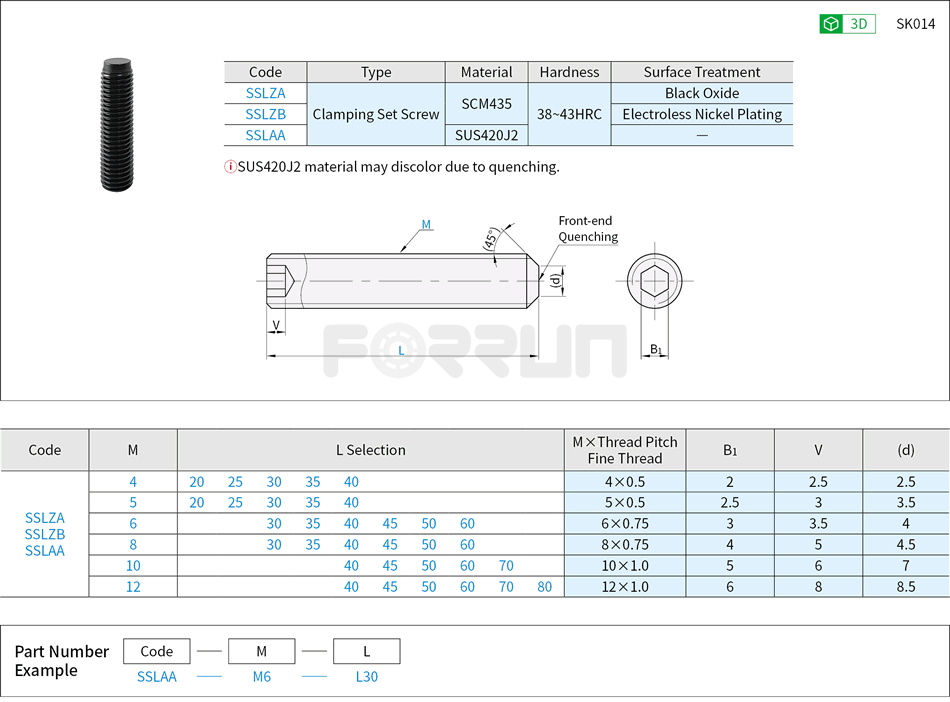Open the 3D cube preview icon
This screenshot has width=950, height=702.
pyautogui.click(x=829, y=23)
